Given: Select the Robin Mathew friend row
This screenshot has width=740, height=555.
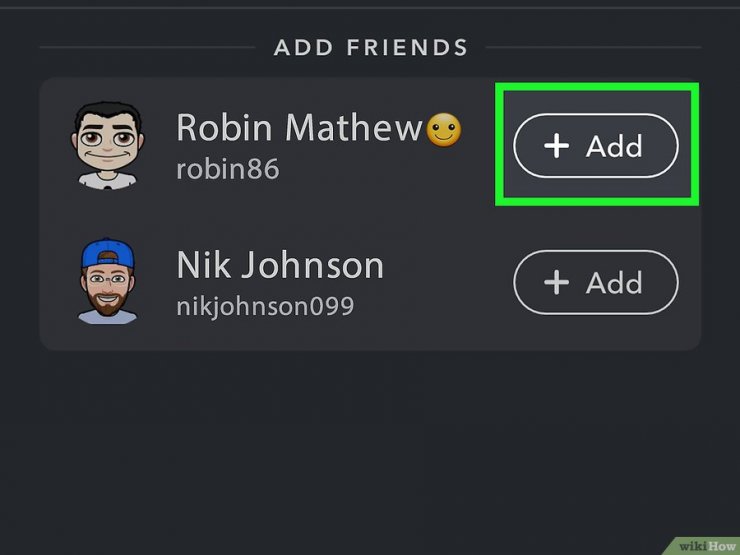Looking at the screenshot, I should coord(370,145).
